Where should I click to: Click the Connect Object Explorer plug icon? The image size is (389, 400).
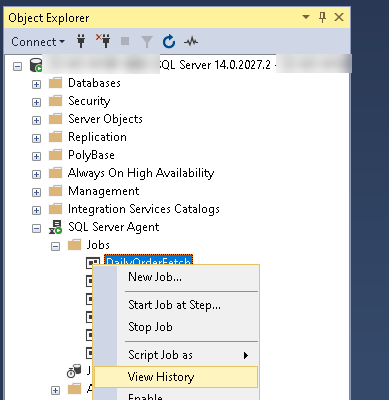pos(81,41)
